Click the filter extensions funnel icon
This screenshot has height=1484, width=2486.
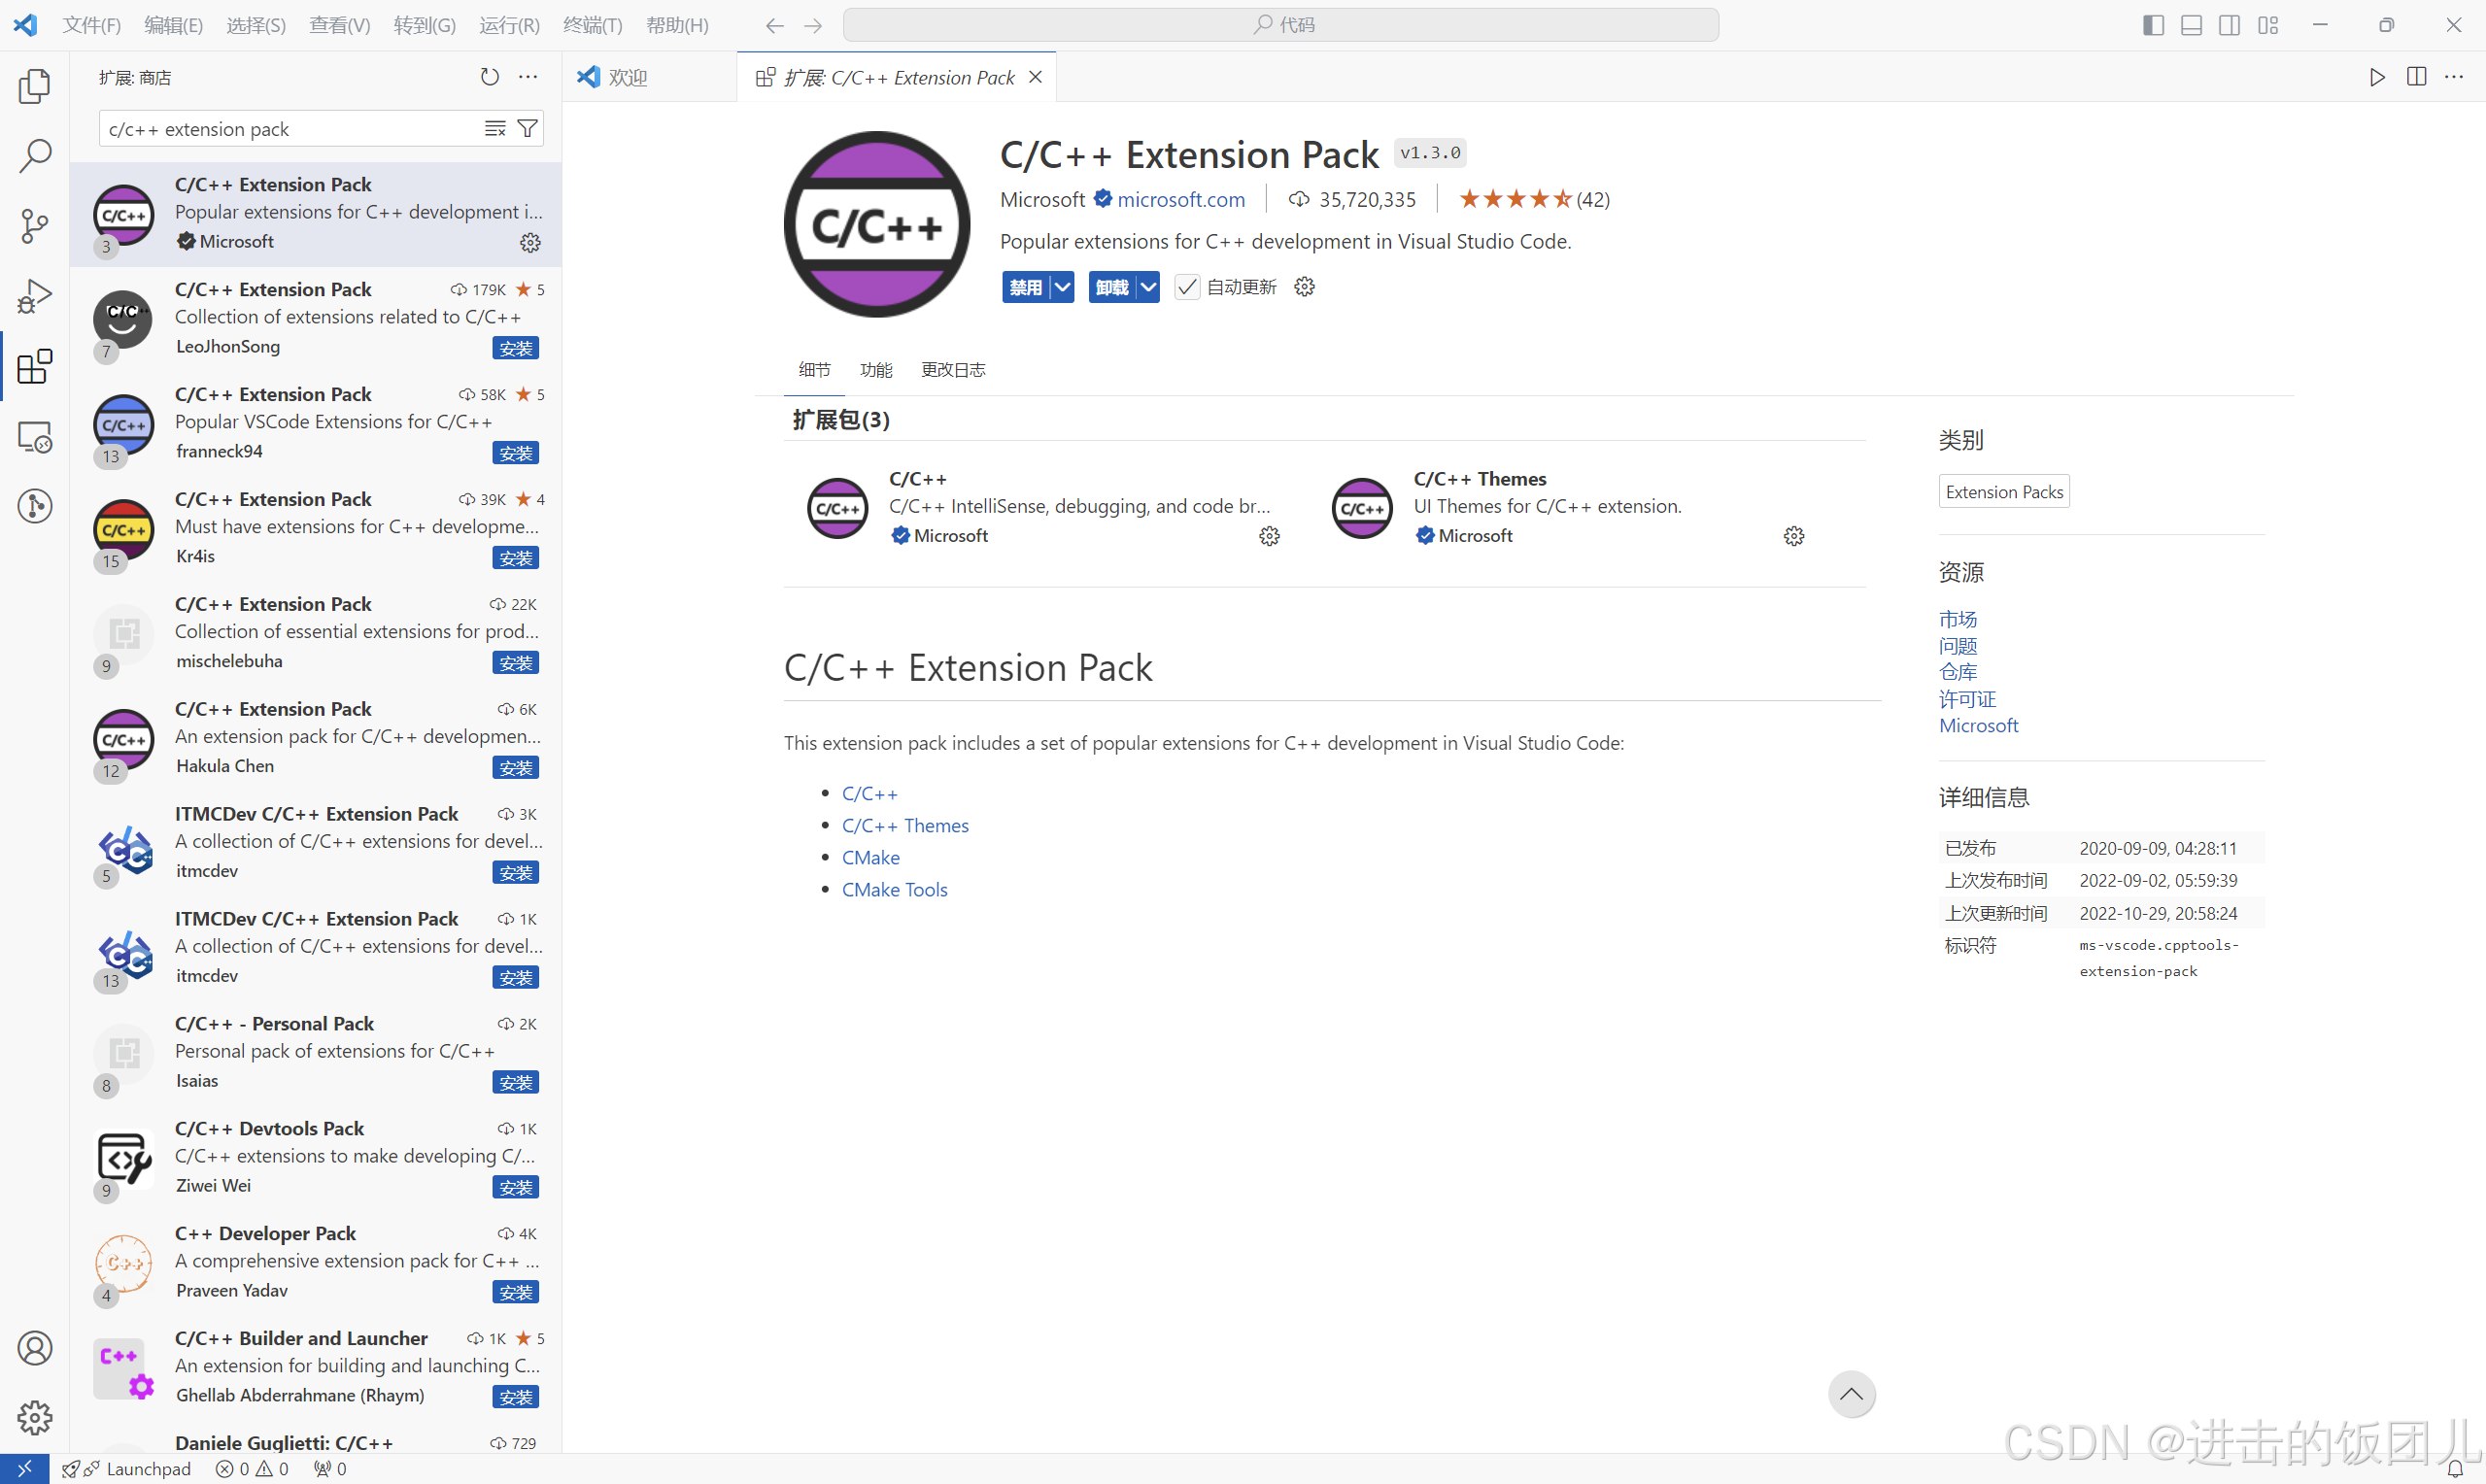point(527,129)
